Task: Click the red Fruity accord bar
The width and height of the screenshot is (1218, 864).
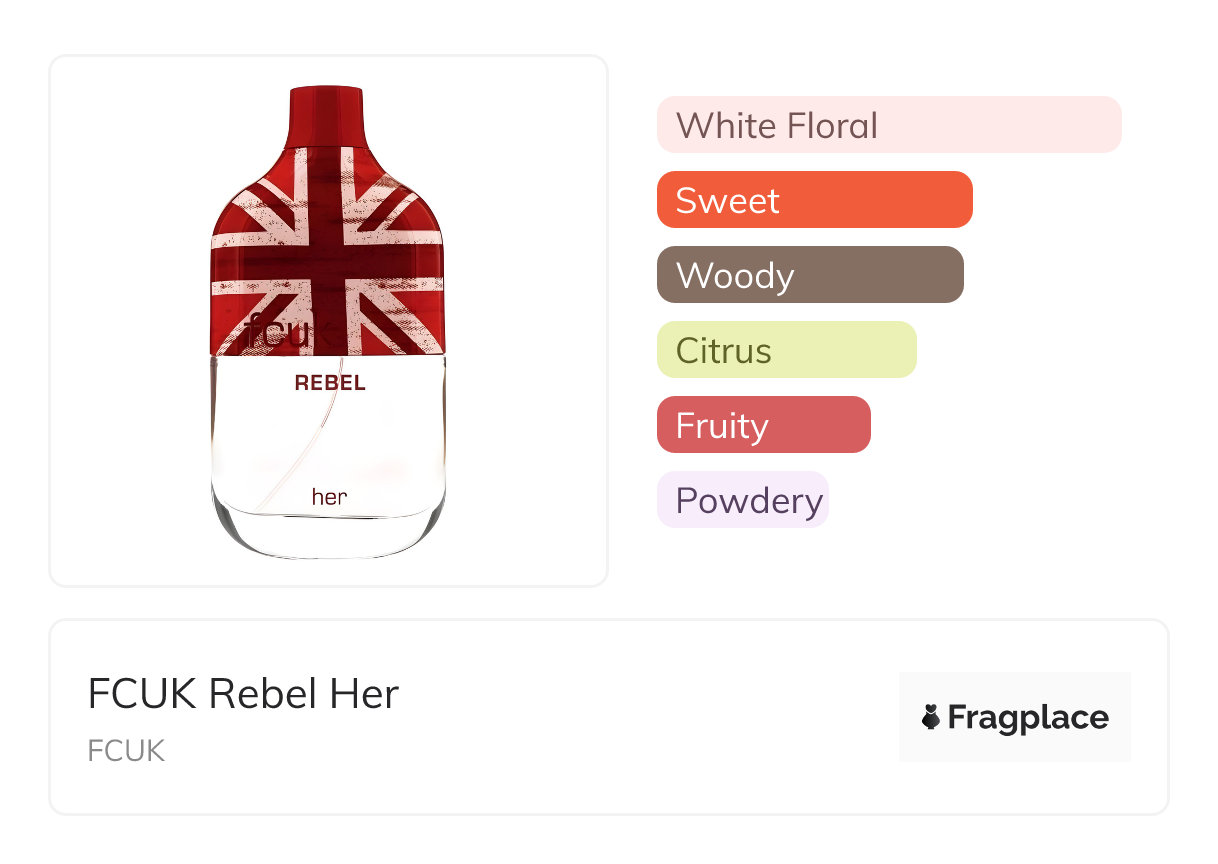Action: [763, 425]
